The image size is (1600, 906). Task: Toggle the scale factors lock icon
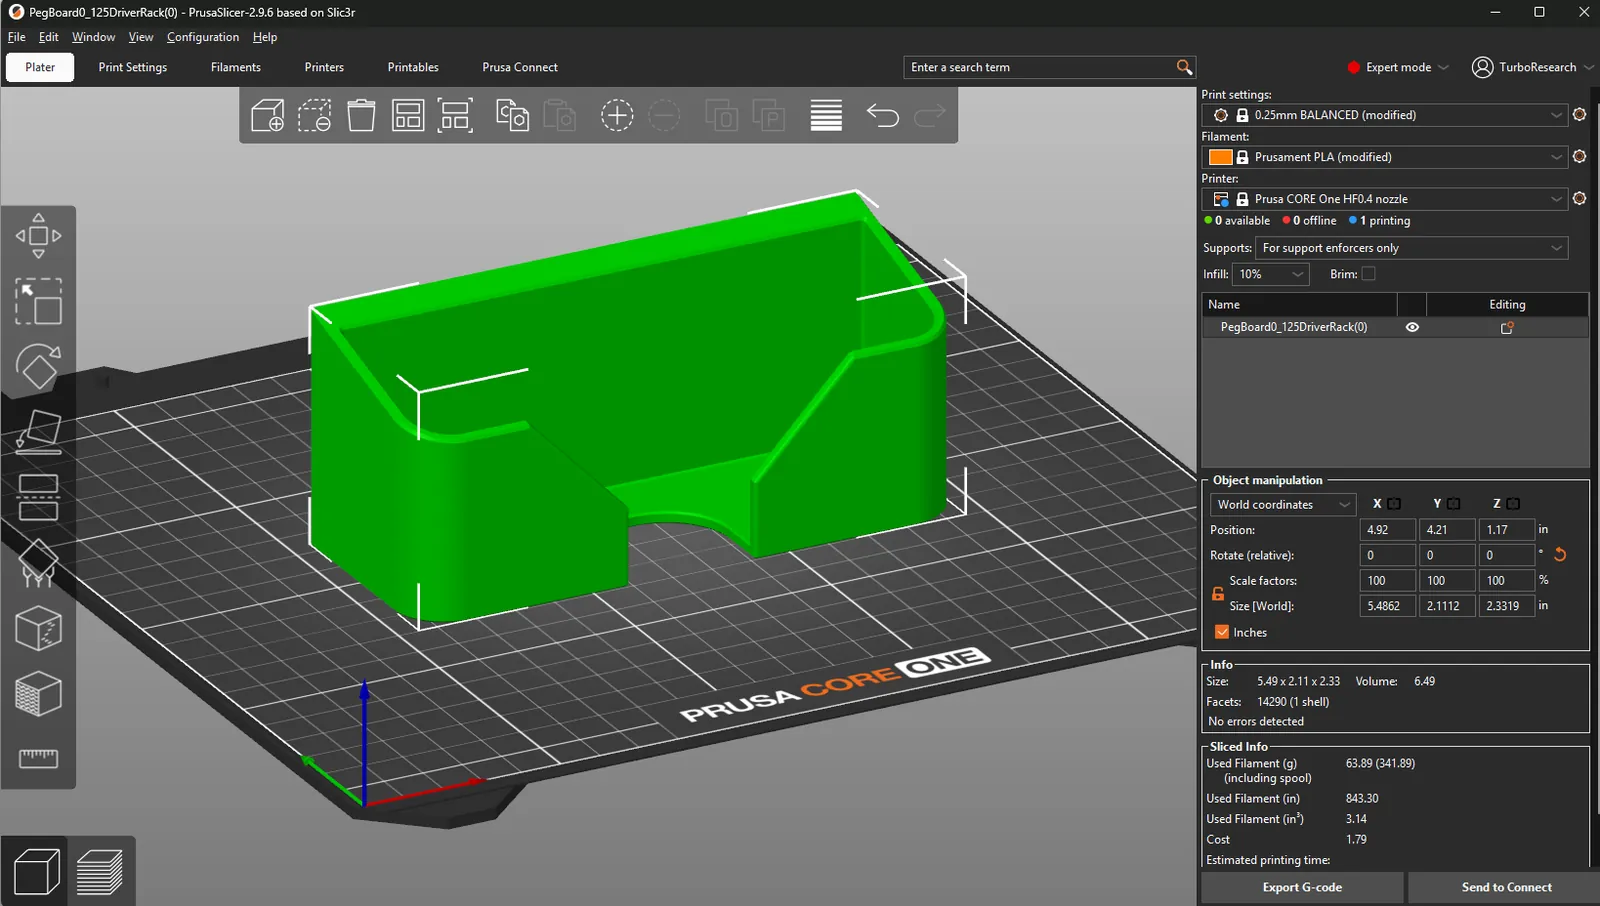1218,594
